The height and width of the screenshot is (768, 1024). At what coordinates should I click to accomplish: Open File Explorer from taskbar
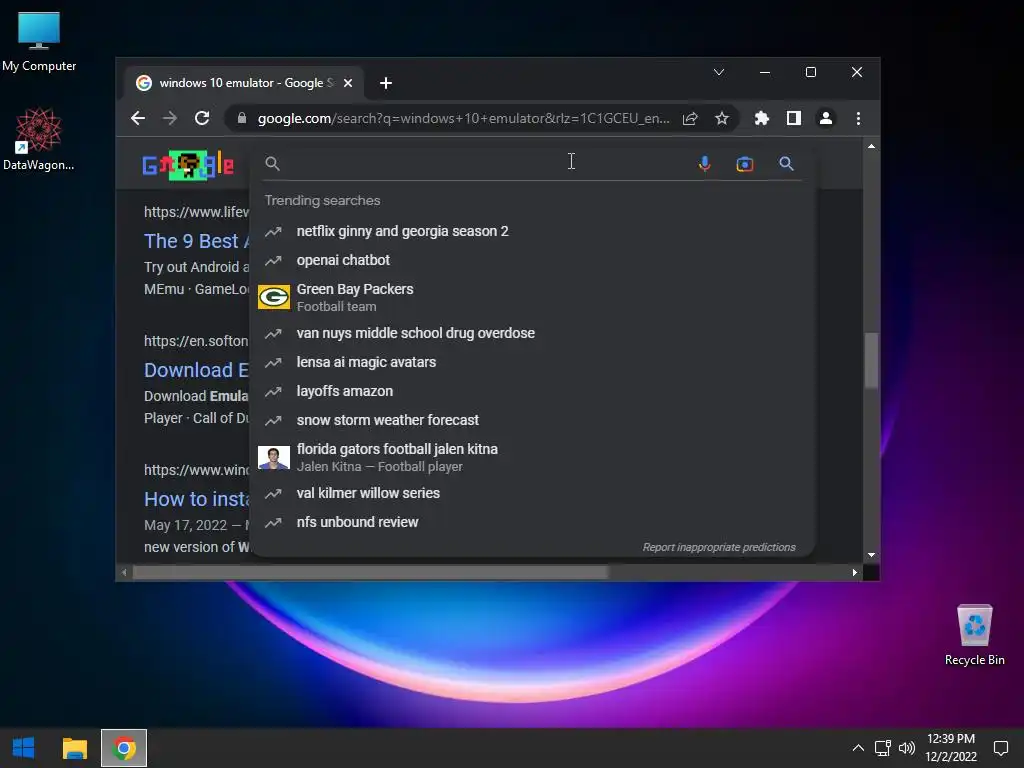[x=74, y=748]
